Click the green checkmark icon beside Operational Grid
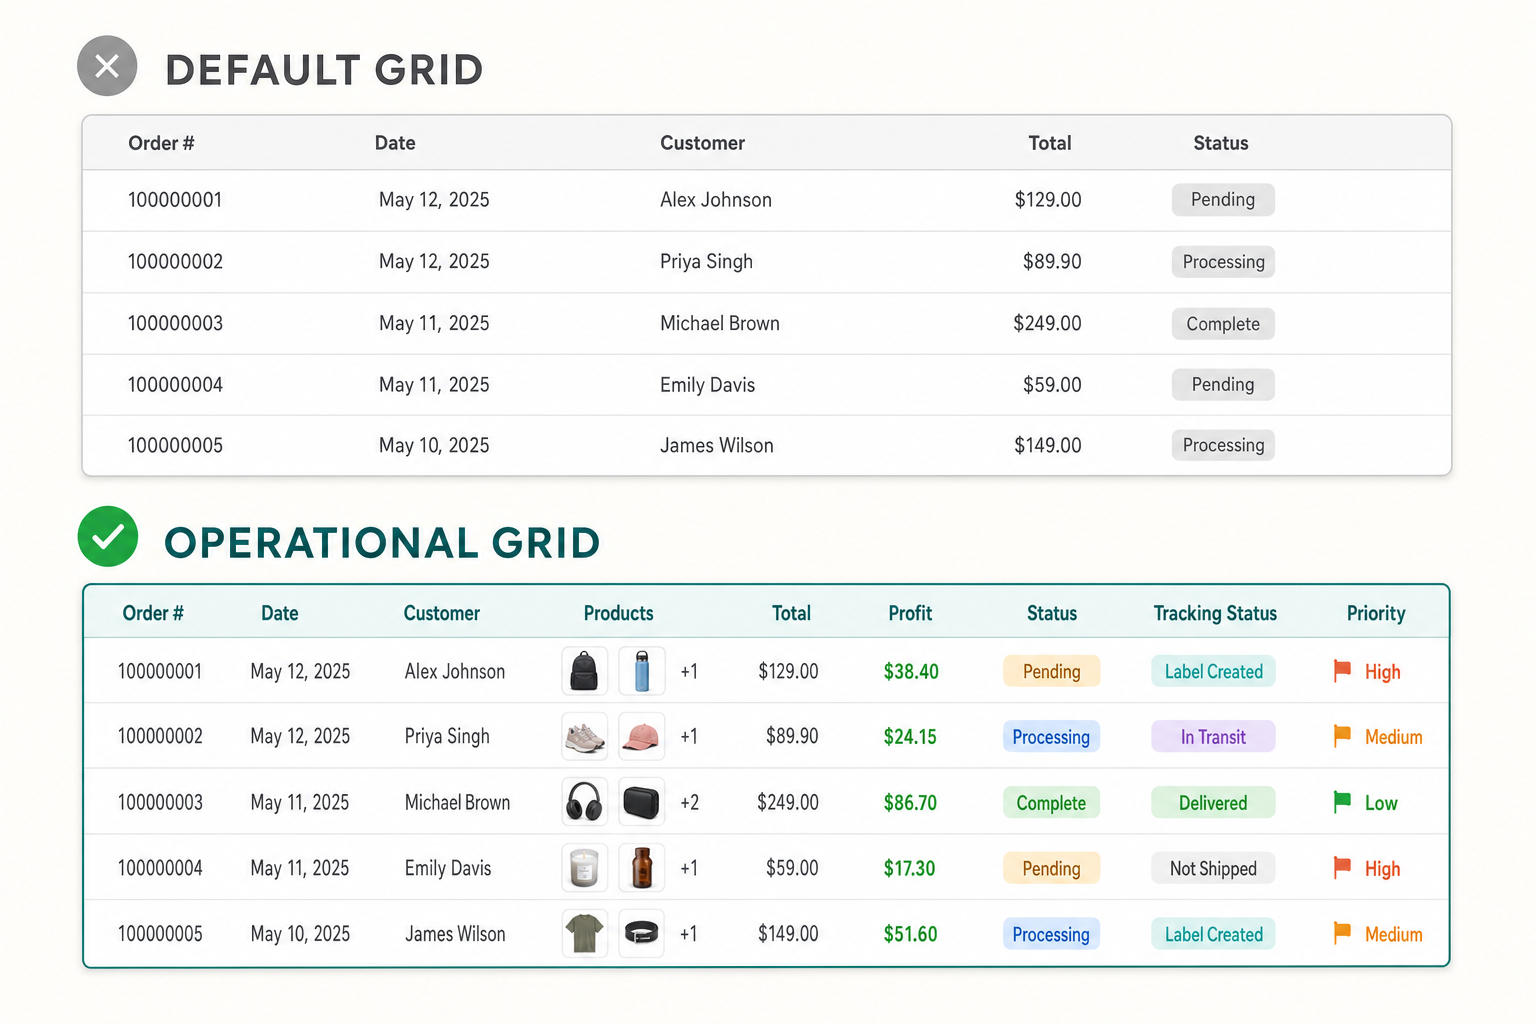Image resolution: width=1536 pixels, height=1024 pixels. click(x=108, y=537)
